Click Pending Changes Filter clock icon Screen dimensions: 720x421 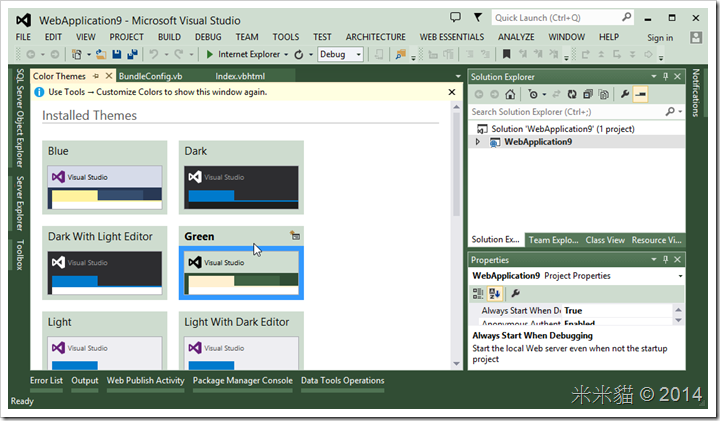[x=533, y=95]
